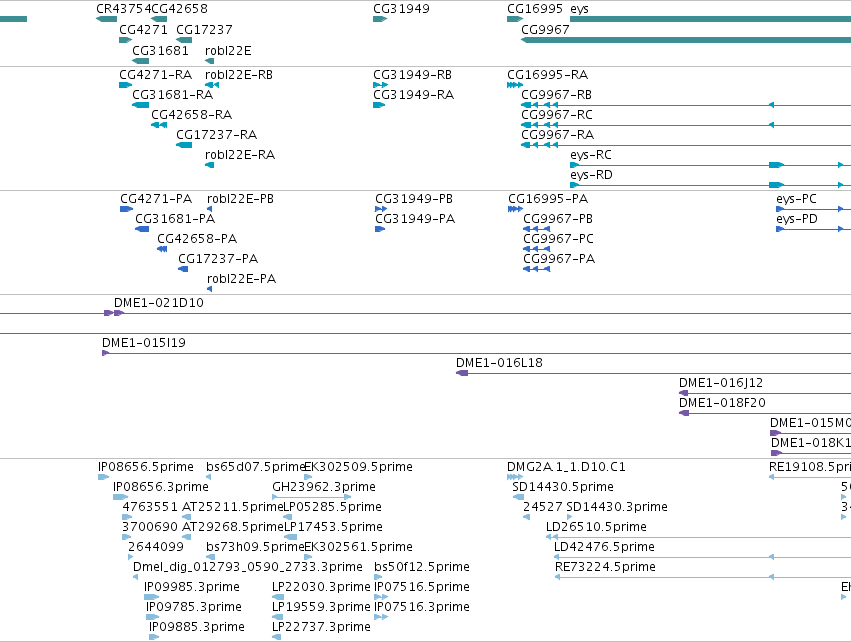
Task: Select protein CG42658-PA
Action: point(196,239)
